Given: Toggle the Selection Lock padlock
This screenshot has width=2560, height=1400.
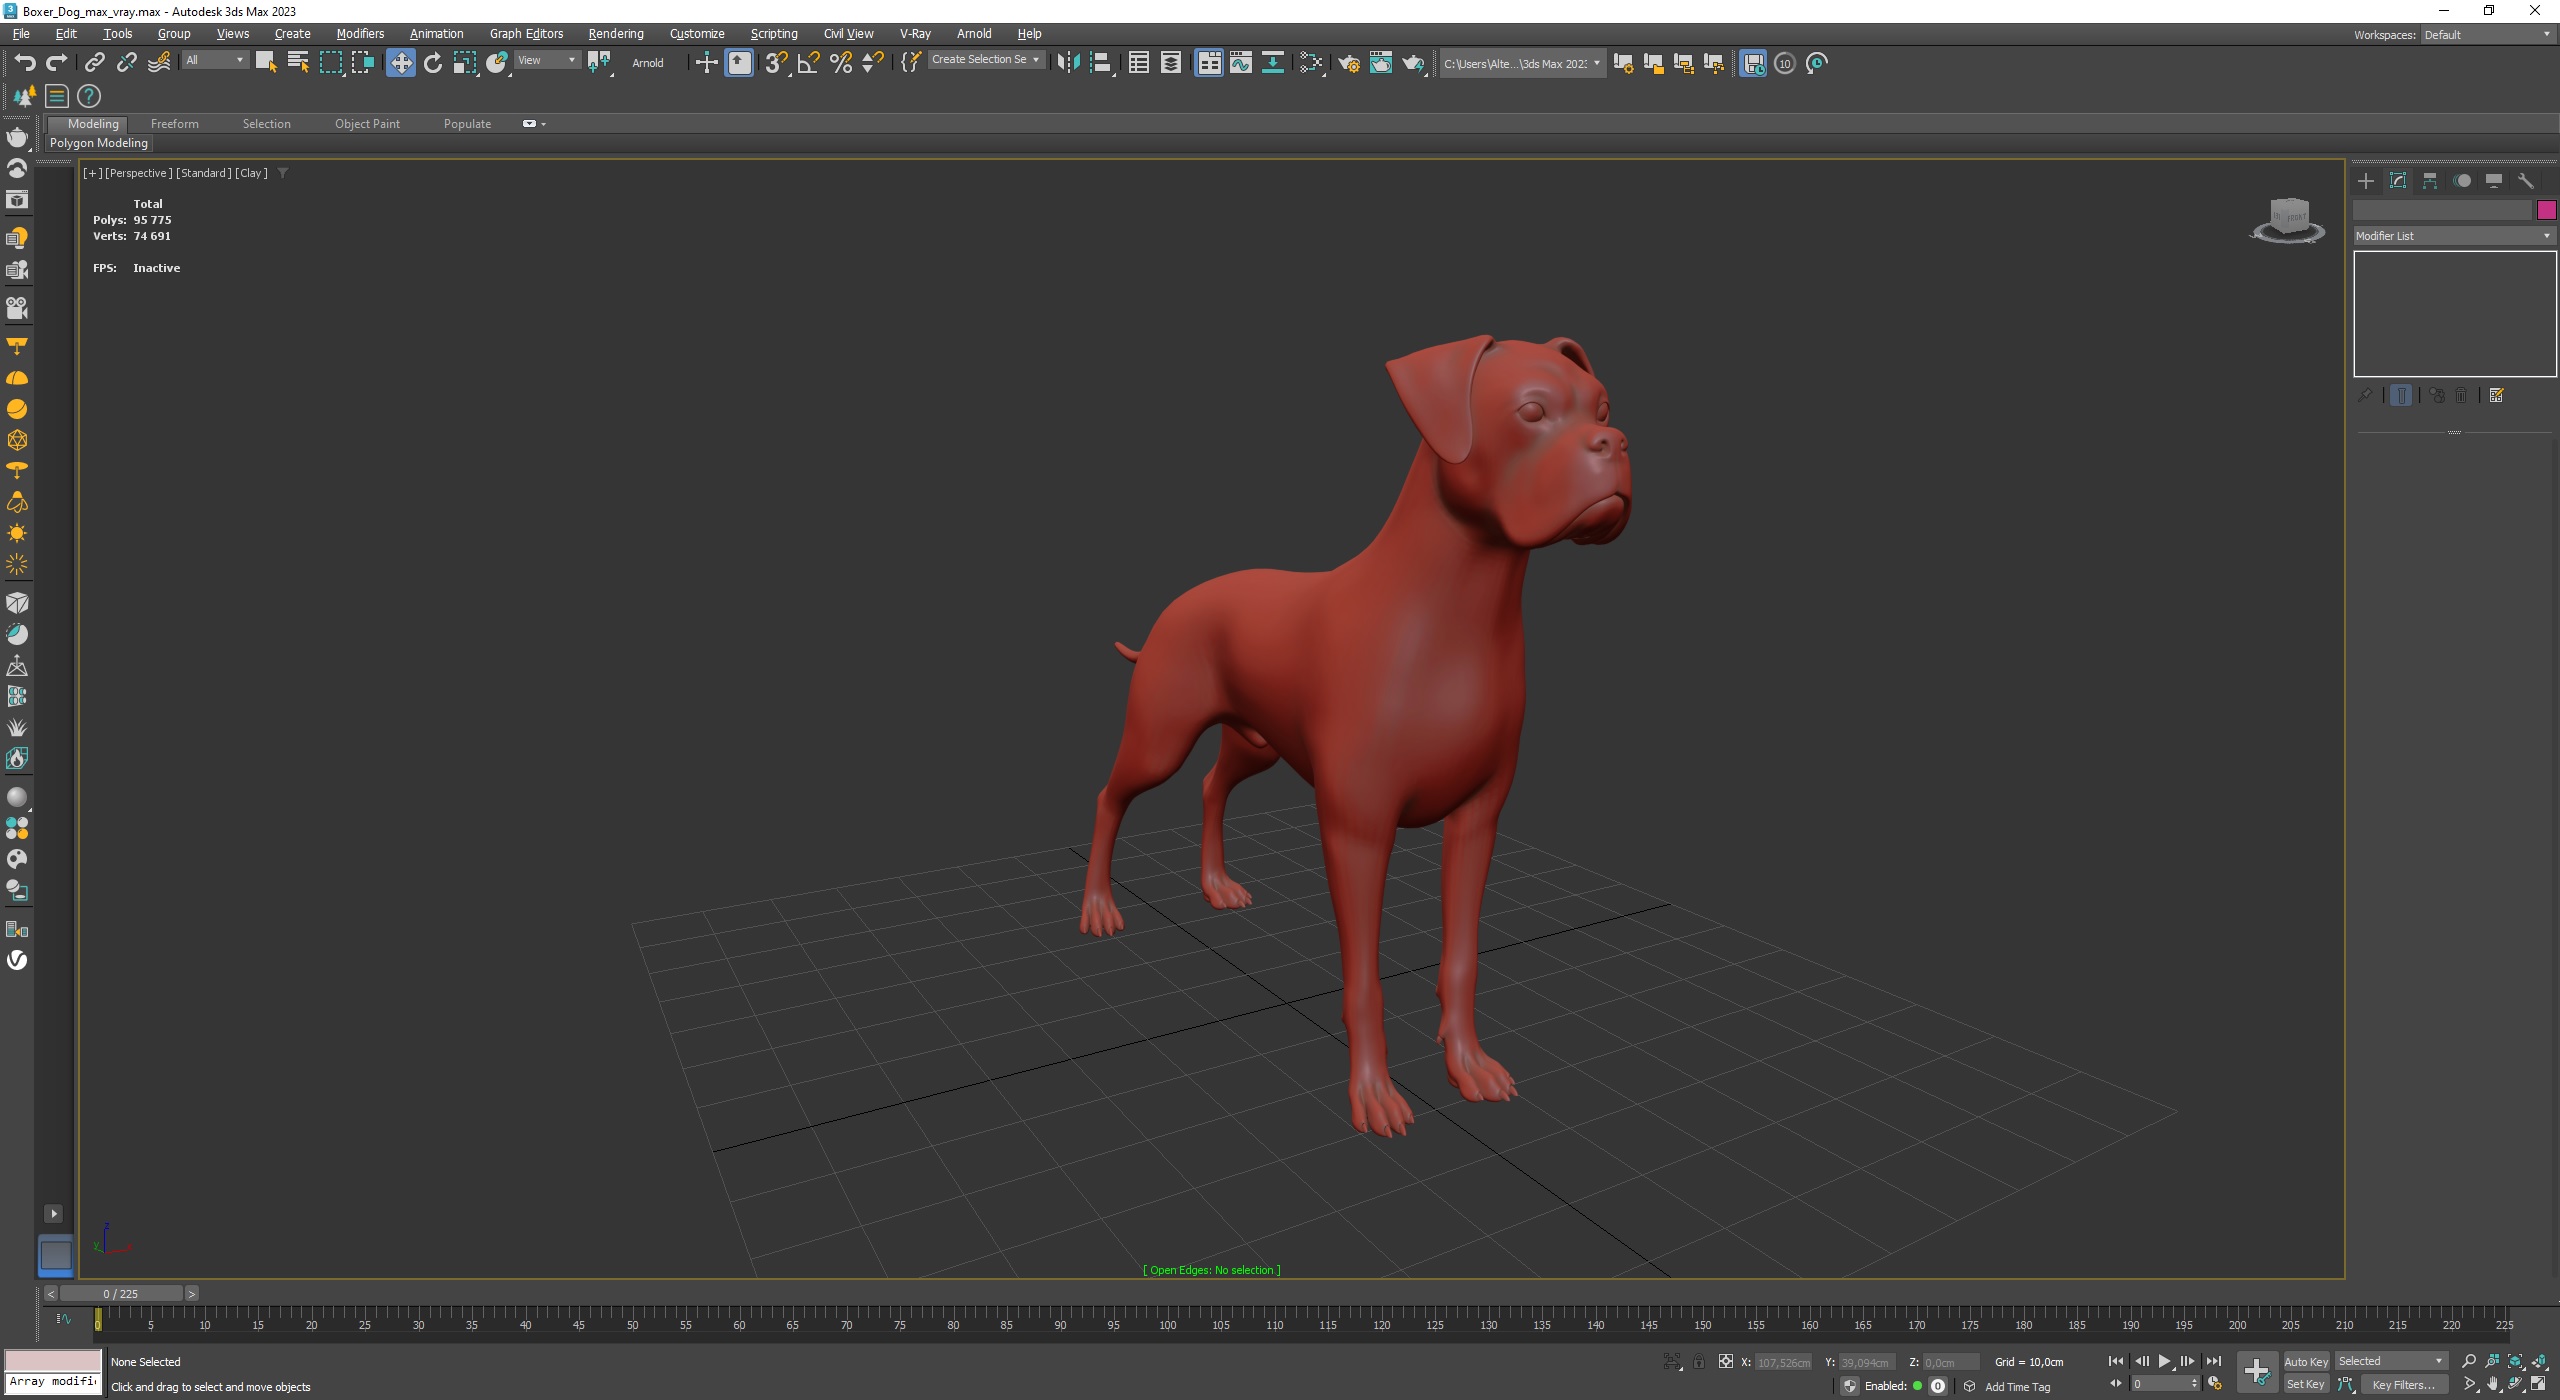Looking at the screenshot, I should click(x=1698, y=1361).
